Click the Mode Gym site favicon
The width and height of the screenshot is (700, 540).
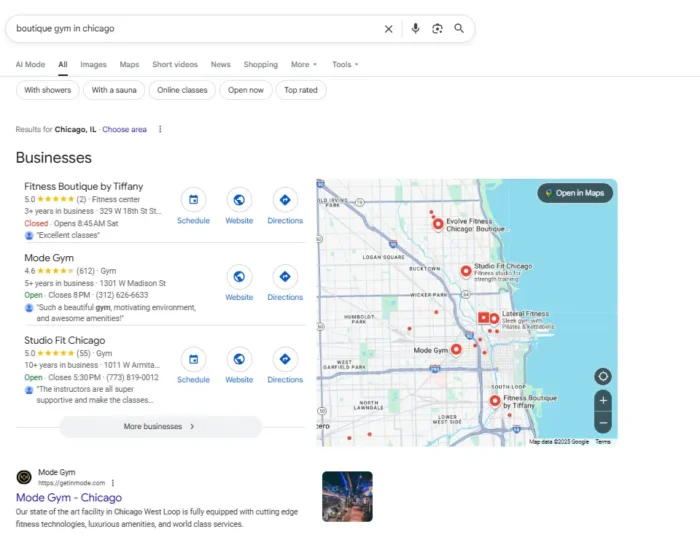coord(24,477)
